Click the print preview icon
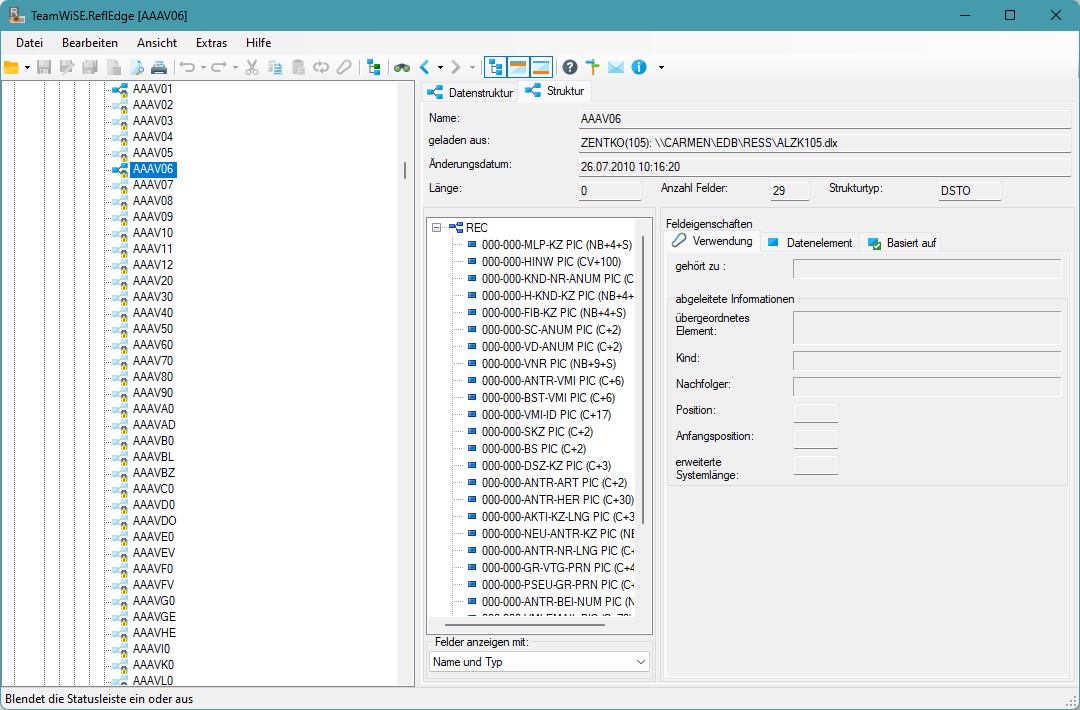 [137, 67]
